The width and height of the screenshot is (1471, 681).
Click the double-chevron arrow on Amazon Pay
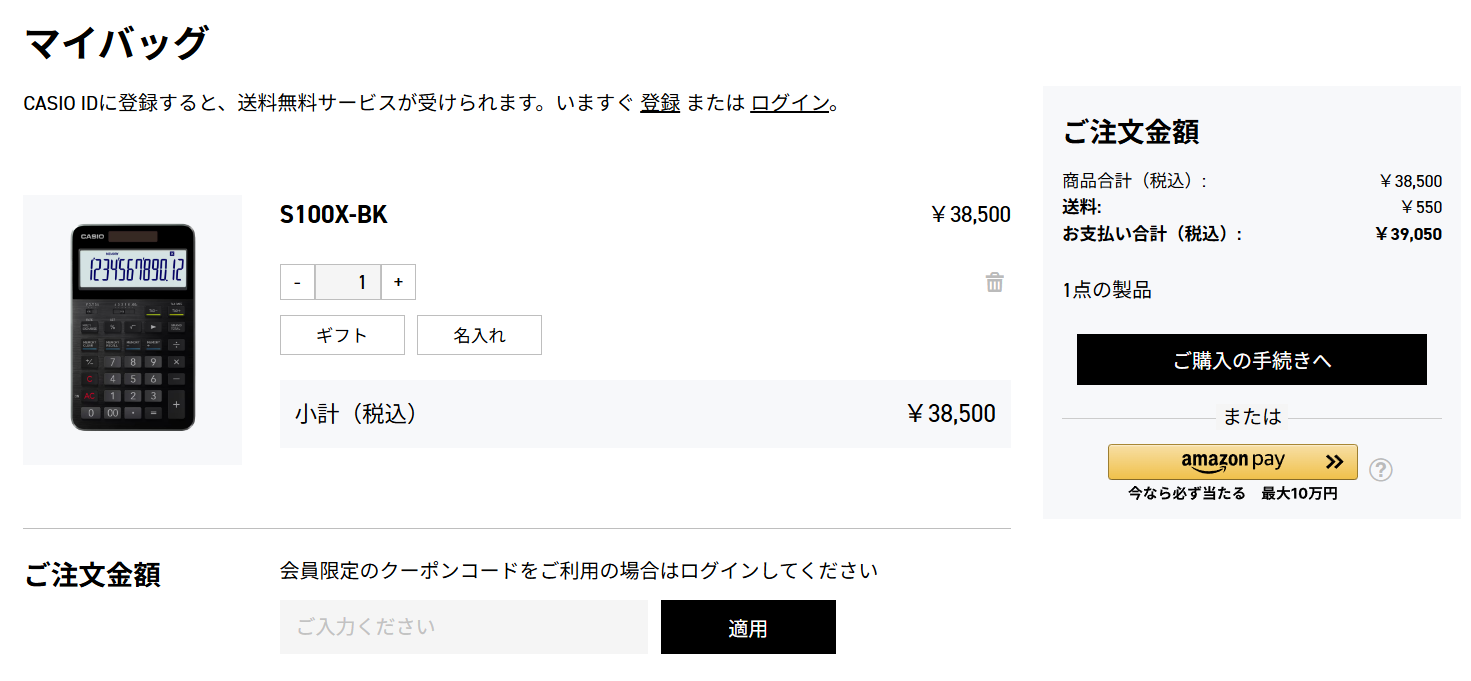pos(1334,462)
